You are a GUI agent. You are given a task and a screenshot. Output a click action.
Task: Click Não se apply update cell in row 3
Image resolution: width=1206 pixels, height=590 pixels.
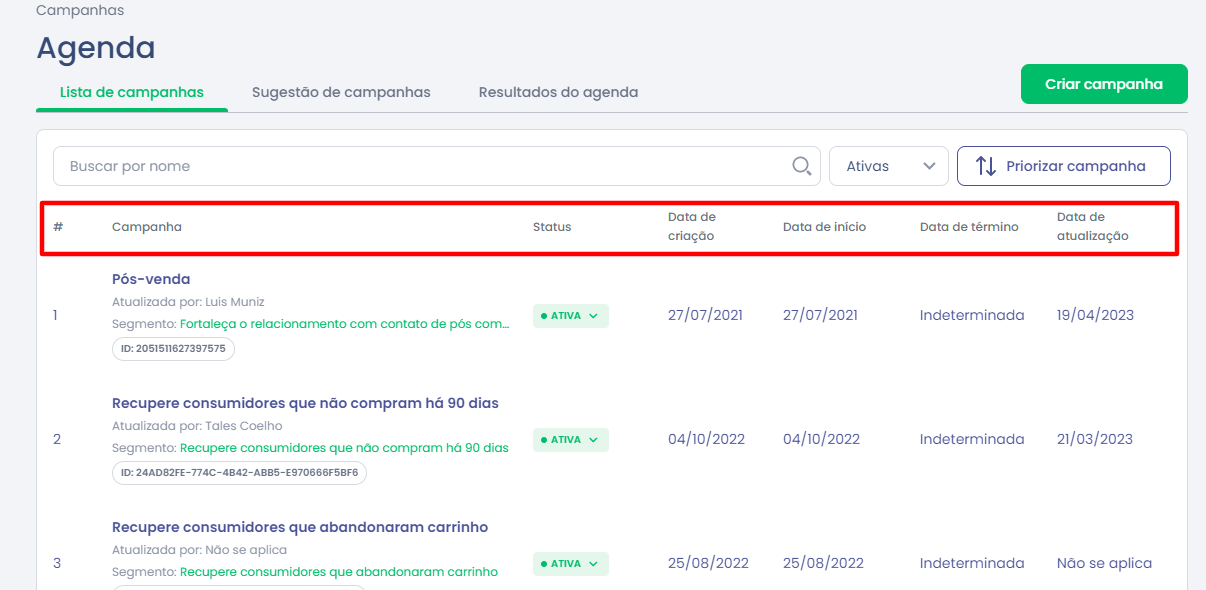[1104, 563]
